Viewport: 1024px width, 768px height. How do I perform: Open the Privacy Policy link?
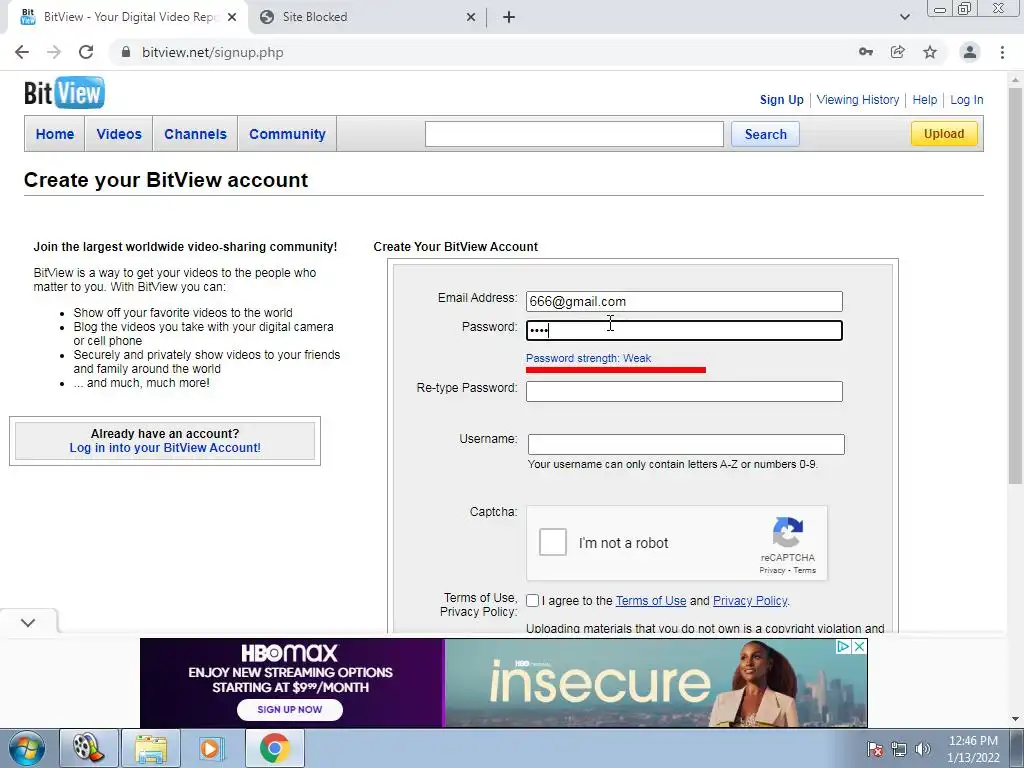750,601
